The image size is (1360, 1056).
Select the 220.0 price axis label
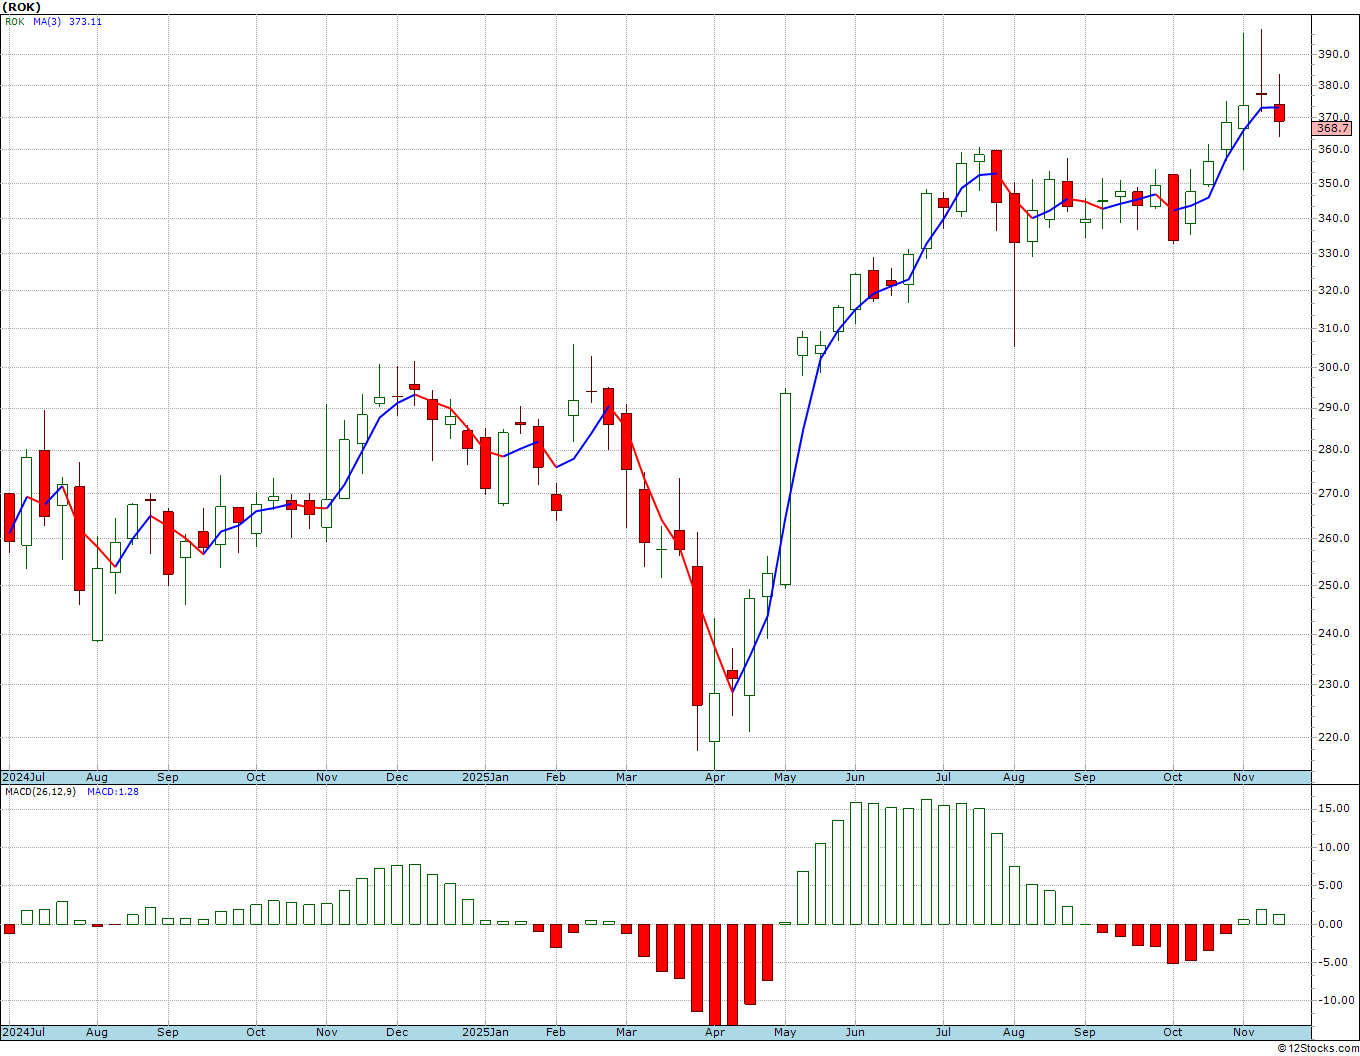[1334, 737]
